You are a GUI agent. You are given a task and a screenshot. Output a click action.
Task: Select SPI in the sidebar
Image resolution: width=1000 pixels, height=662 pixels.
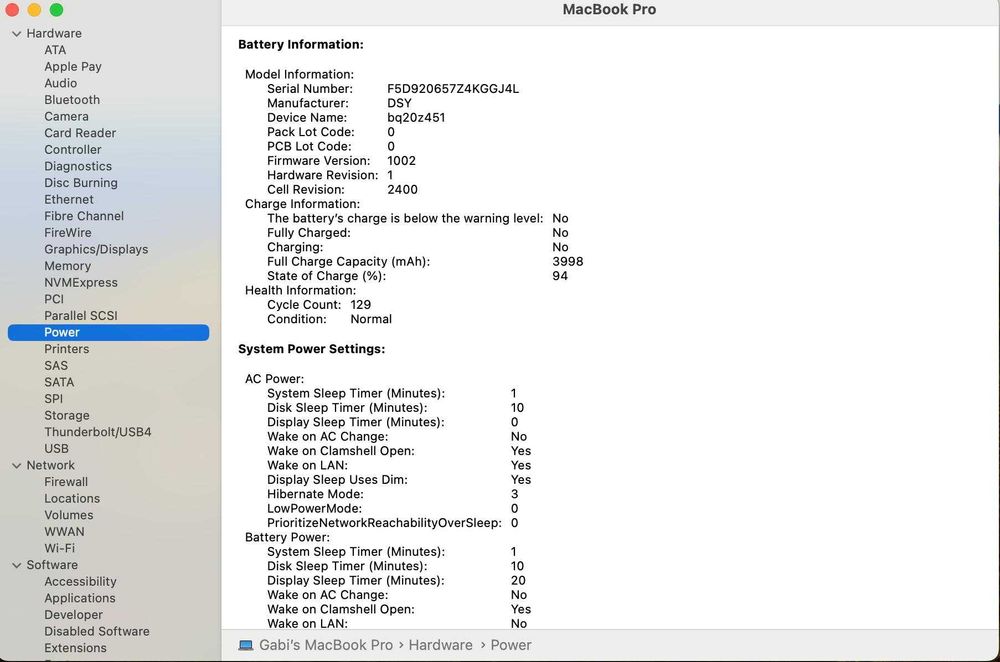(x=54, y=399)
